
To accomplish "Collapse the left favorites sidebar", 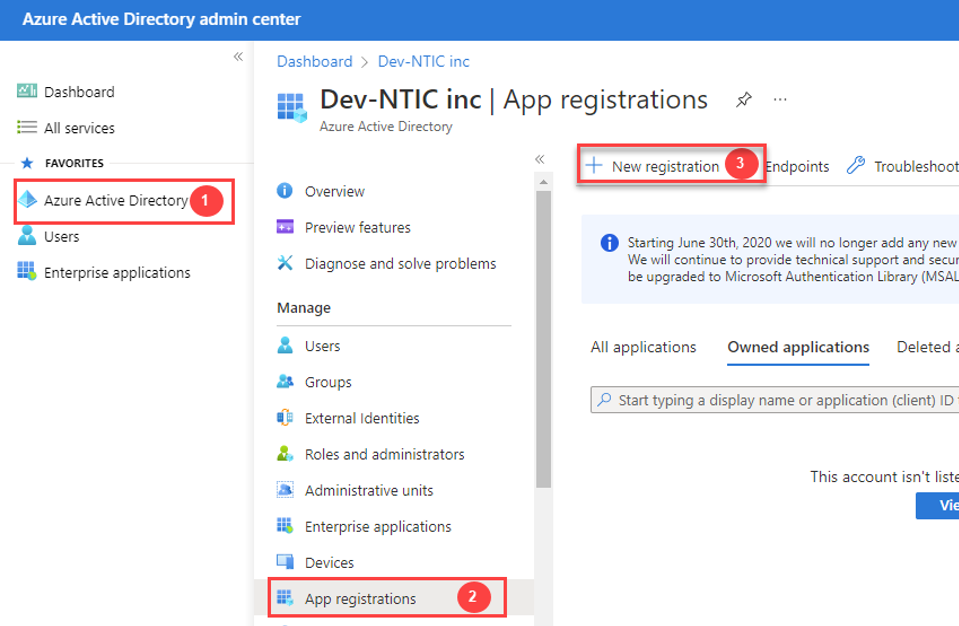I will coord(239,57).
